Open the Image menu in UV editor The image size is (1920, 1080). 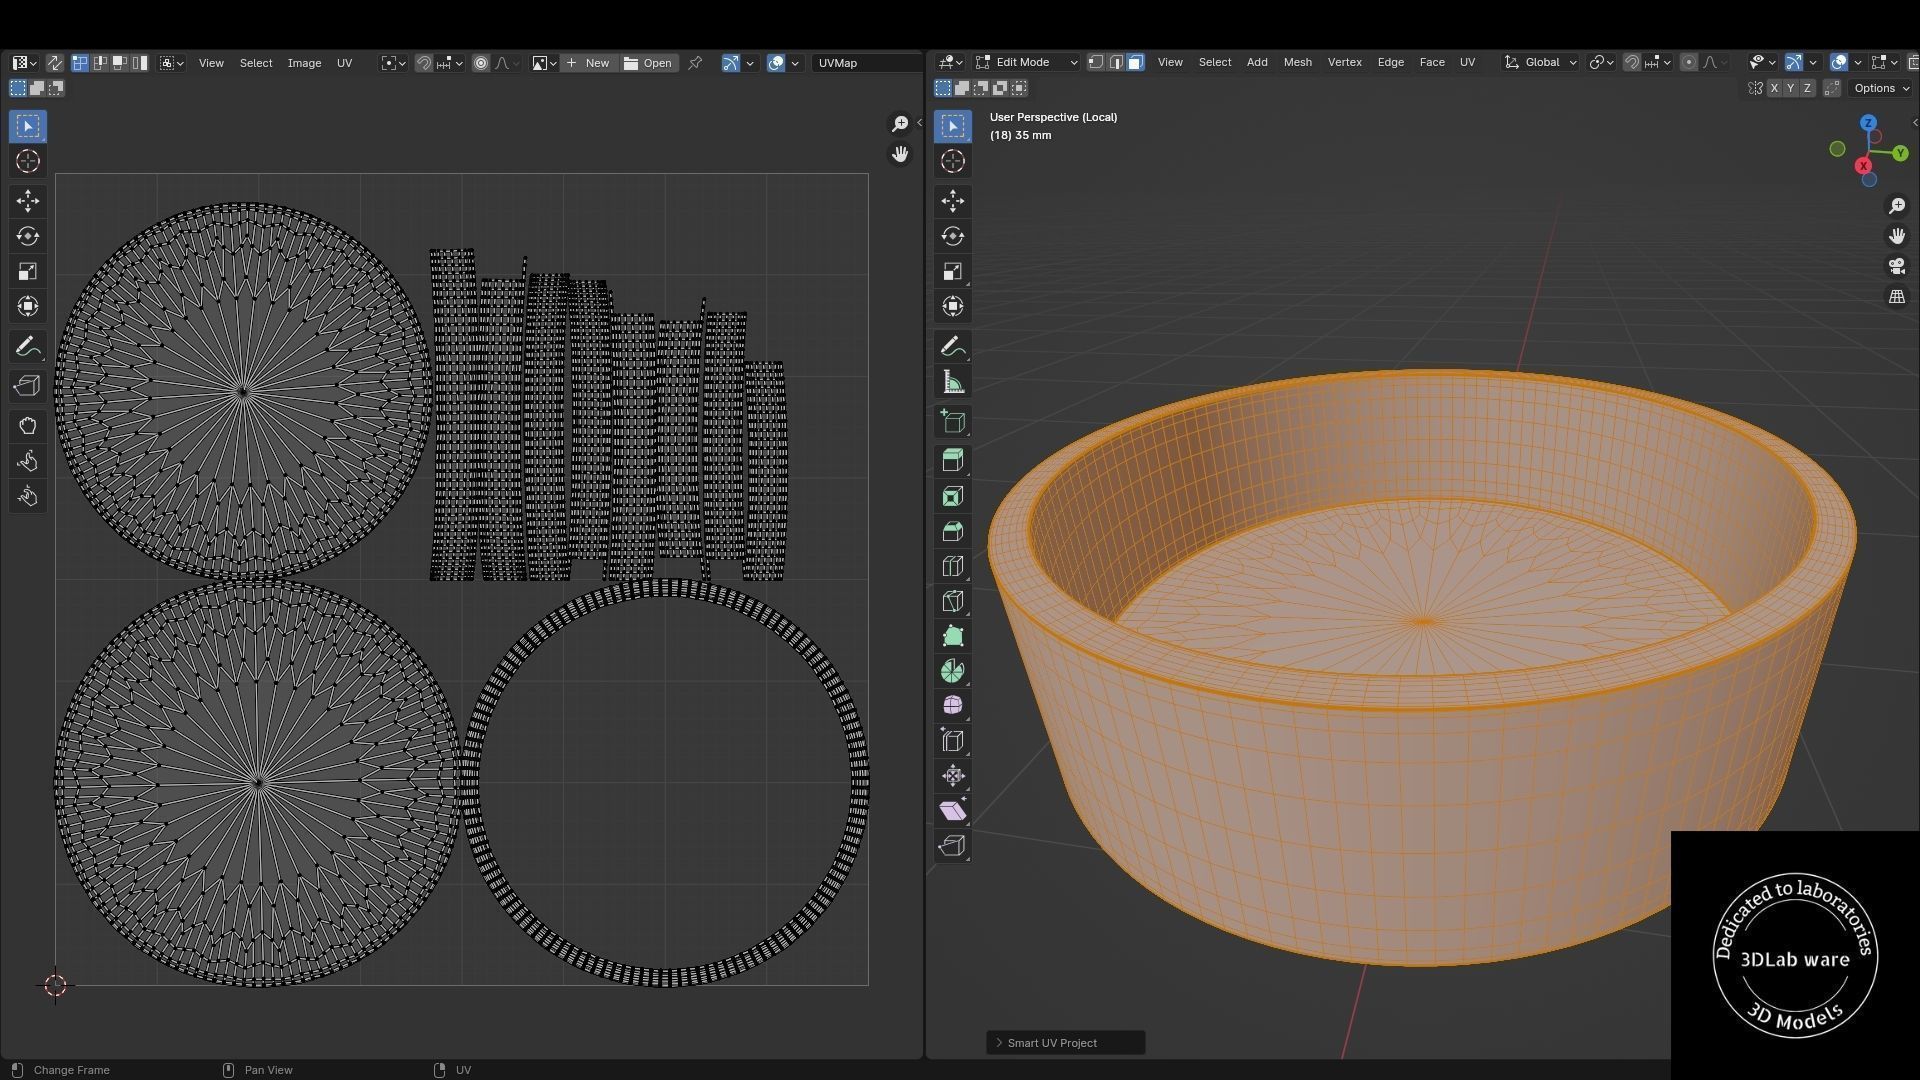click(x=304, y=63)
